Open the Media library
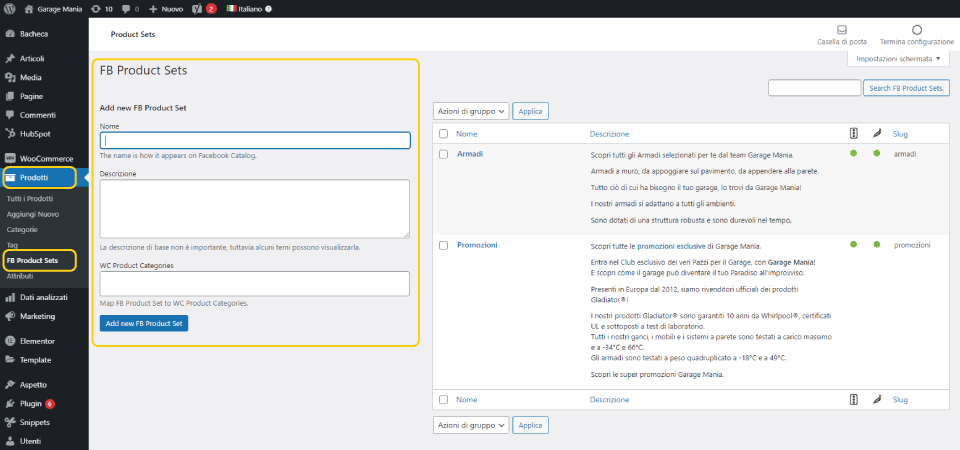960x450 pixels. pos(31,78)
